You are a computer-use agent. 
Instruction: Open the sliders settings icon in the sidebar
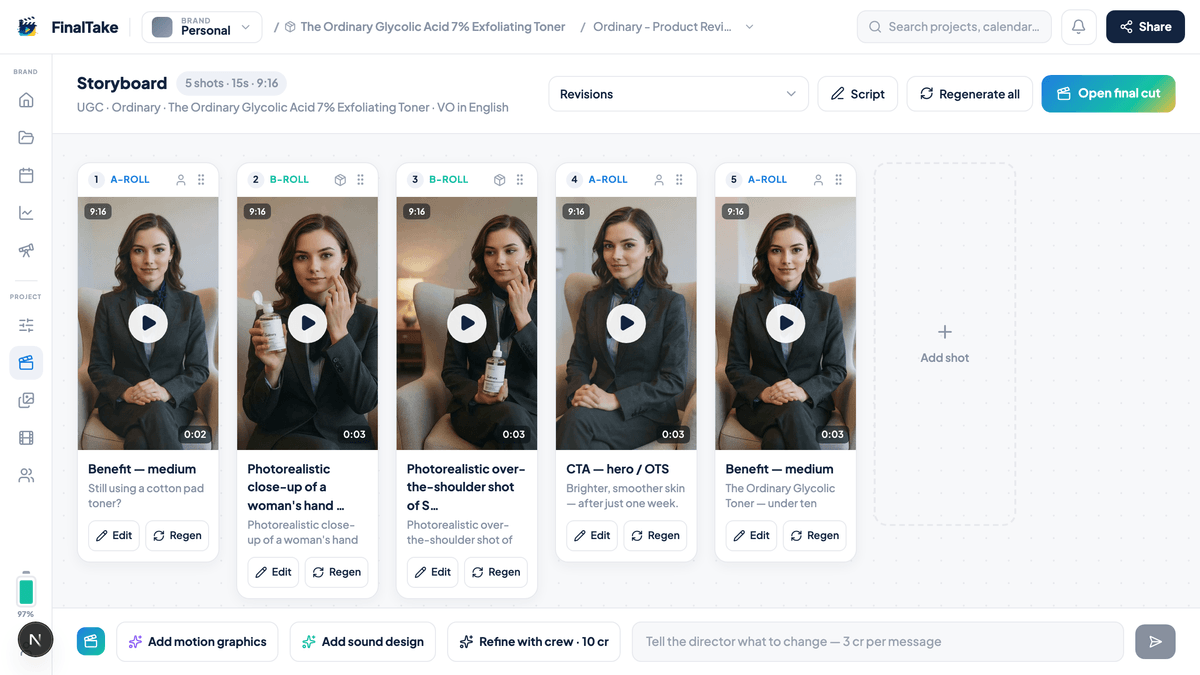26,325
